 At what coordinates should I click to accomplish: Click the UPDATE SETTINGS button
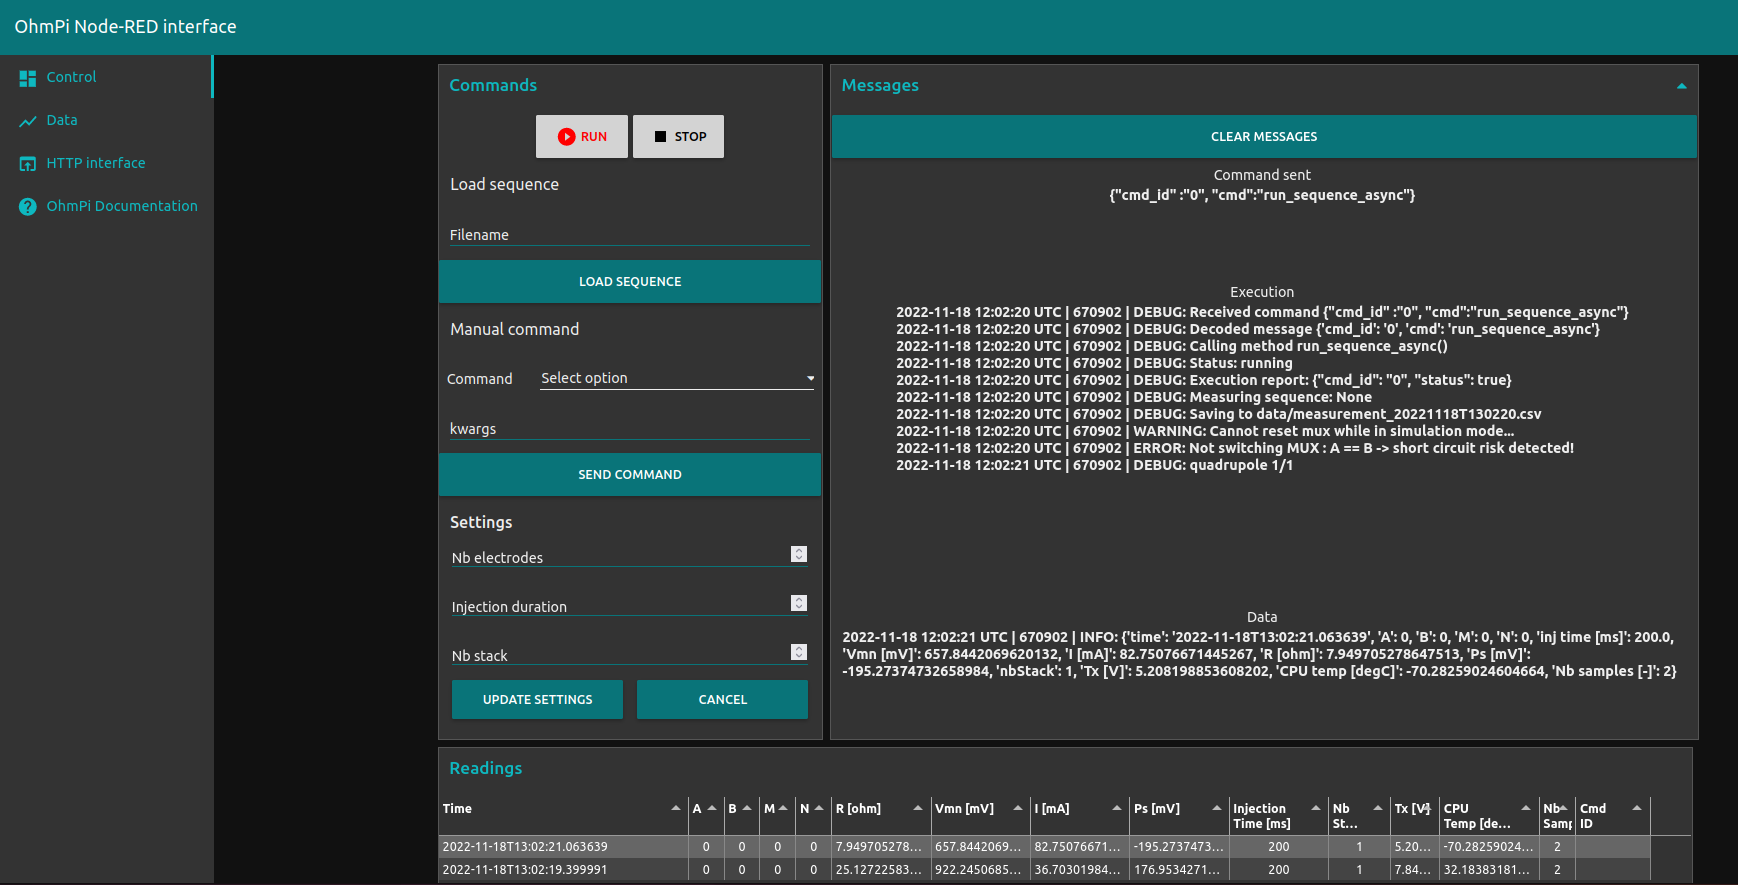(537, 700)
